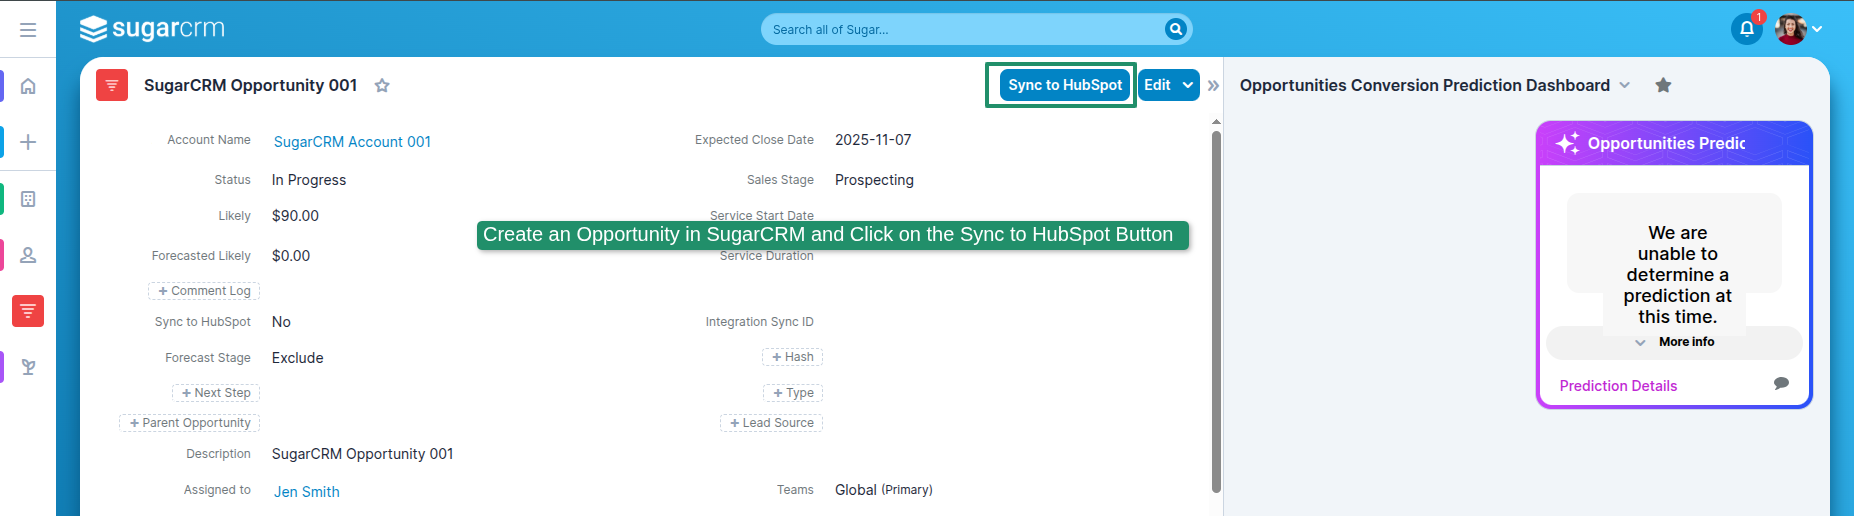1854x516 pixels.
Task: Click the Edit button
Action: click(x=1157, y=85)
